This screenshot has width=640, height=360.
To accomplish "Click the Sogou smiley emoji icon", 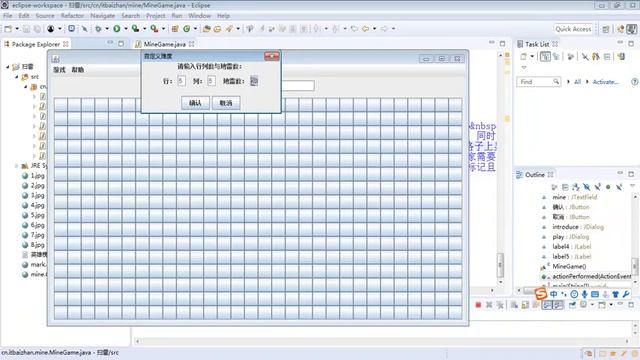I will [x=574, y=294].
